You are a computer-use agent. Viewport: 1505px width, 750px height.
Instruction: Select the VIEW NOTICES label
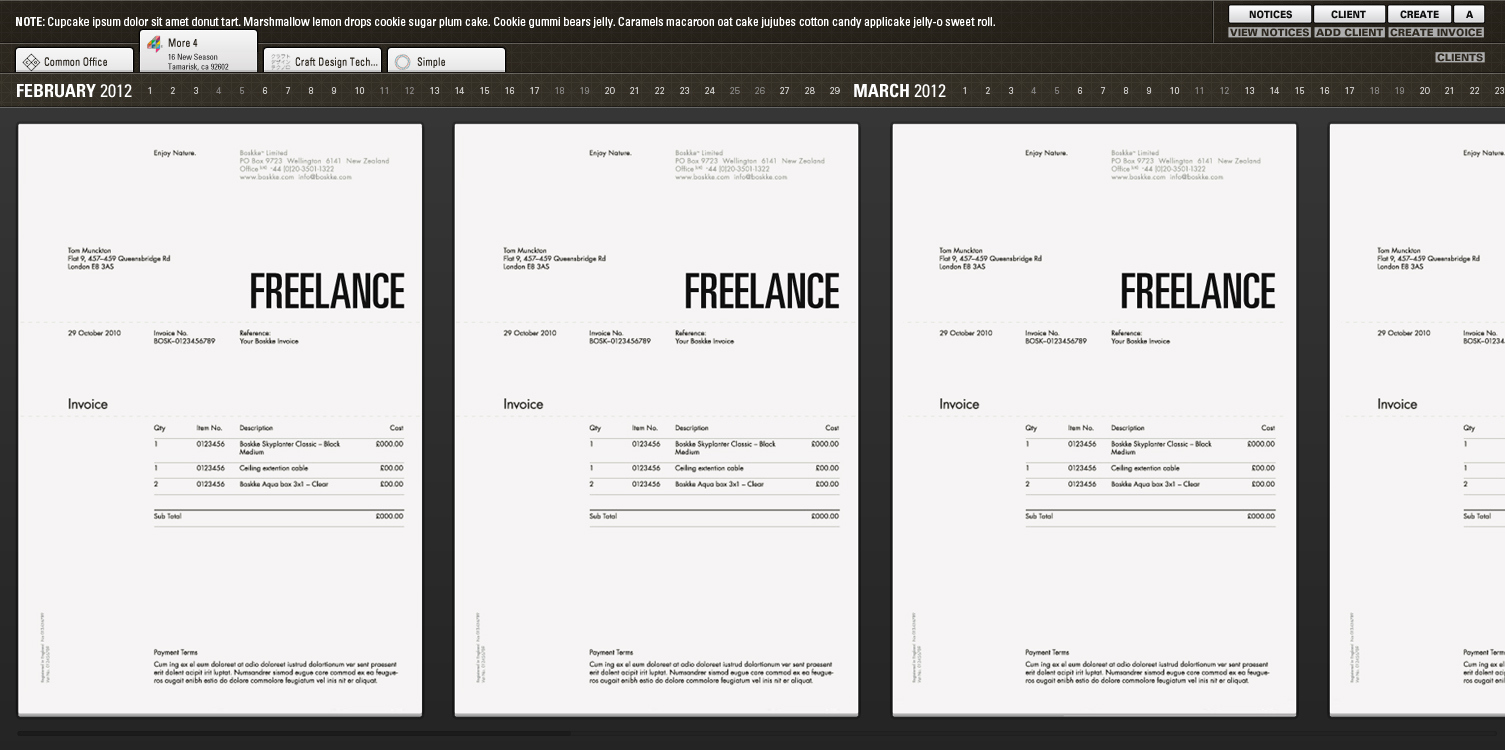[1269, 33]
